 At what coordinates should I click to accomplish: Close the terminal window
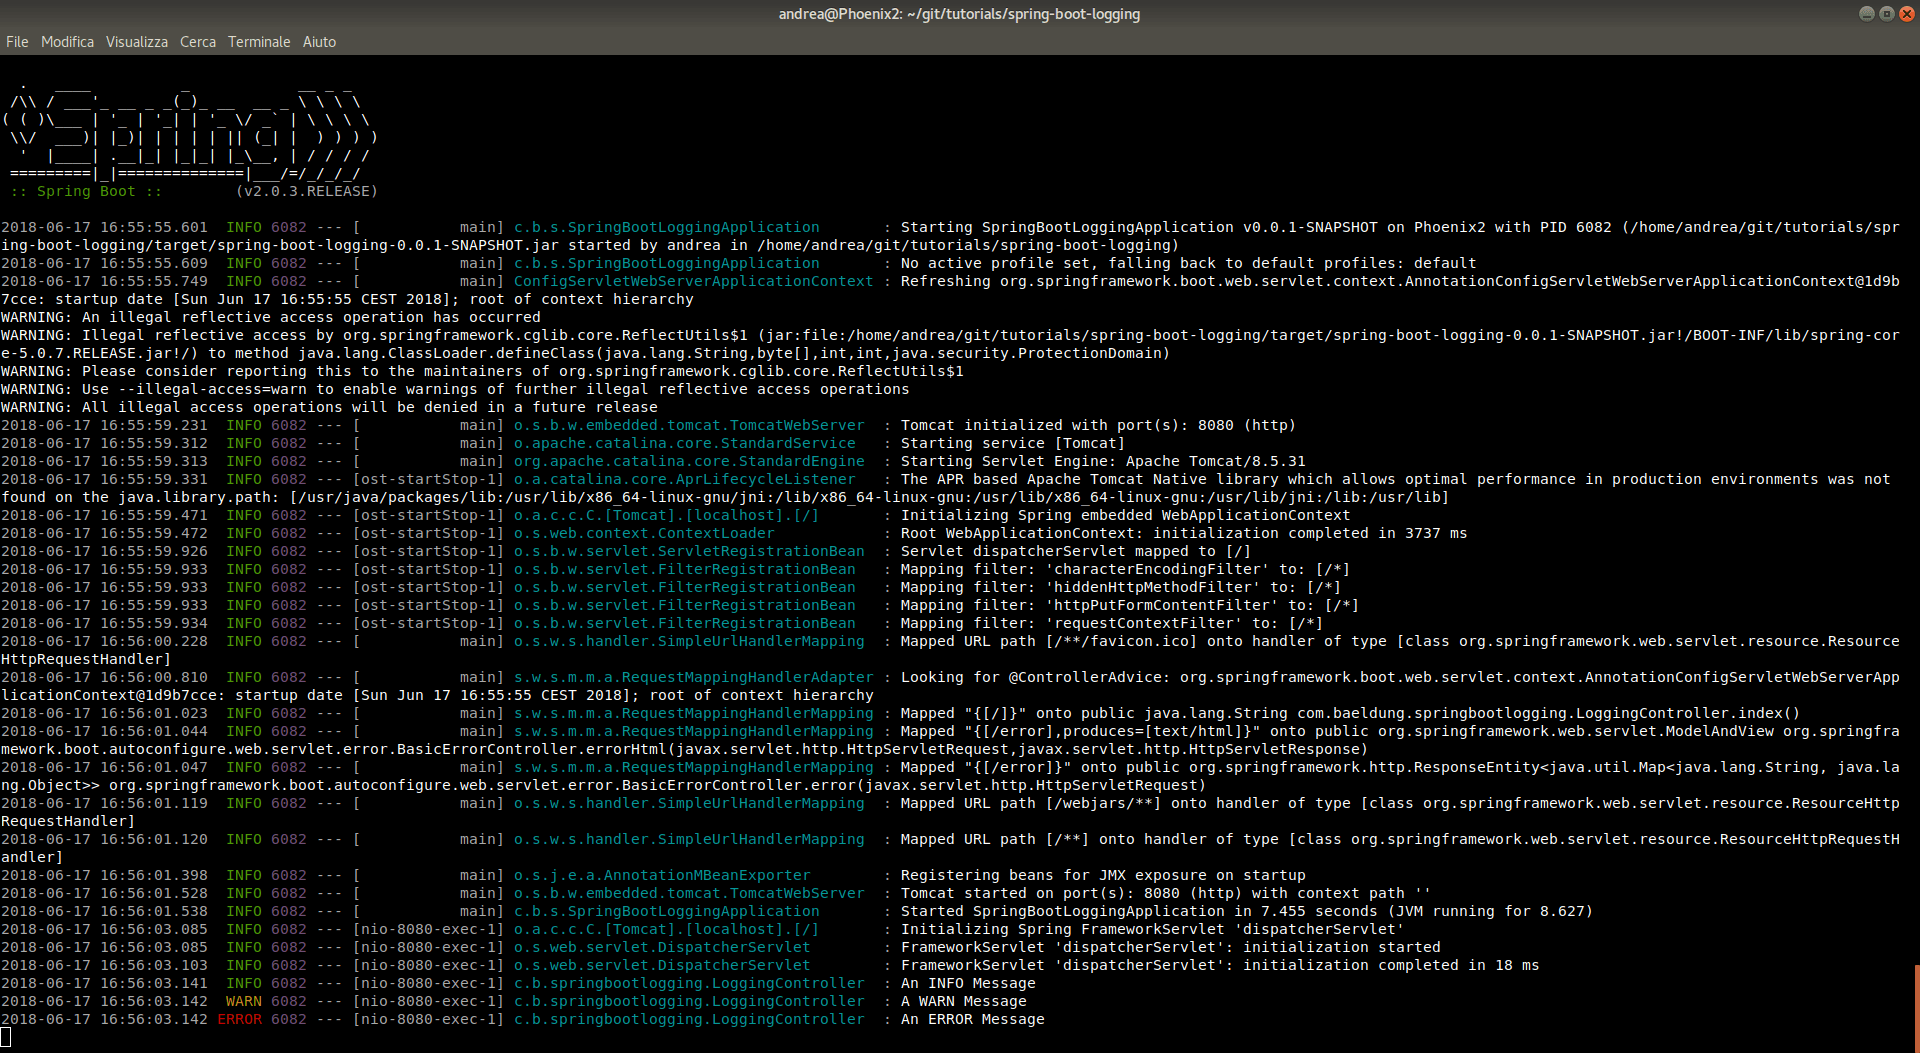pos(1906,14)
